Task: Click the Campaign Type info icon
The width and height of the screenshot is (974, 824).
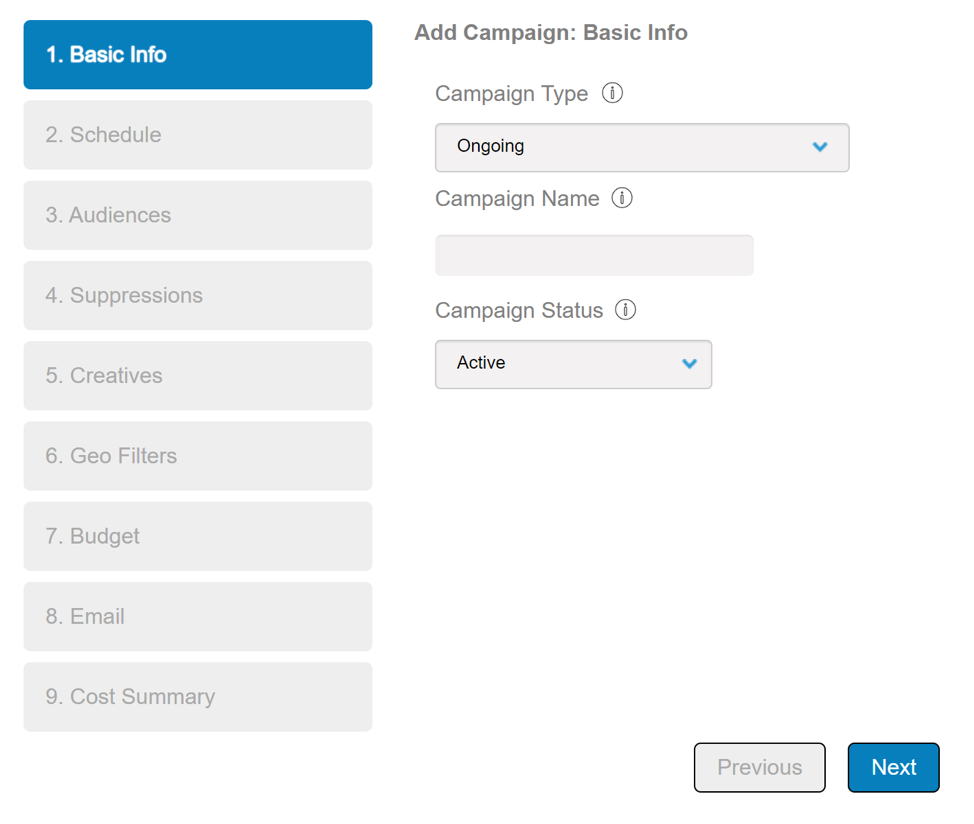Action: pyautogui.click(x=613, y=92)
